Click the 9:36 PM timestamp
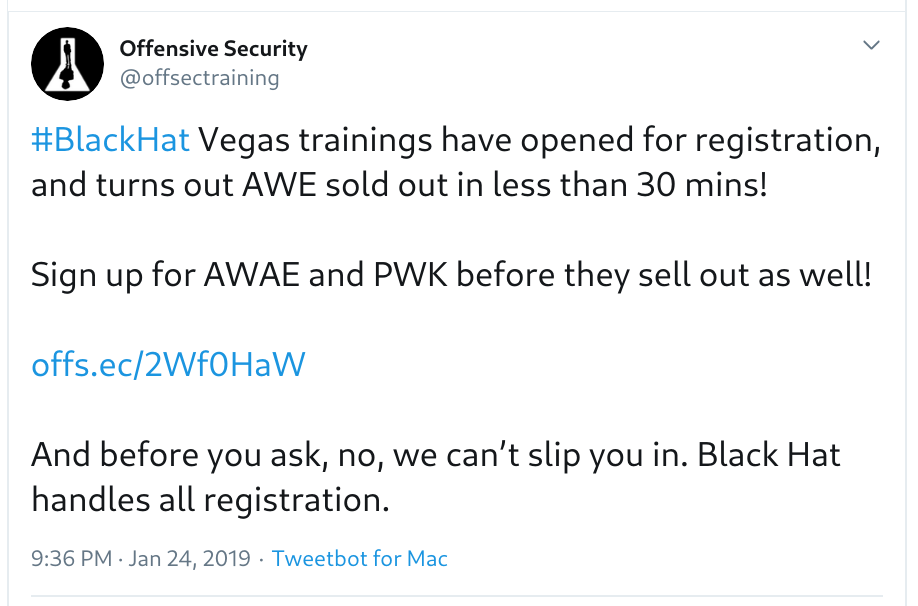Viewport: 918px width, 606px height. point(71,558)
